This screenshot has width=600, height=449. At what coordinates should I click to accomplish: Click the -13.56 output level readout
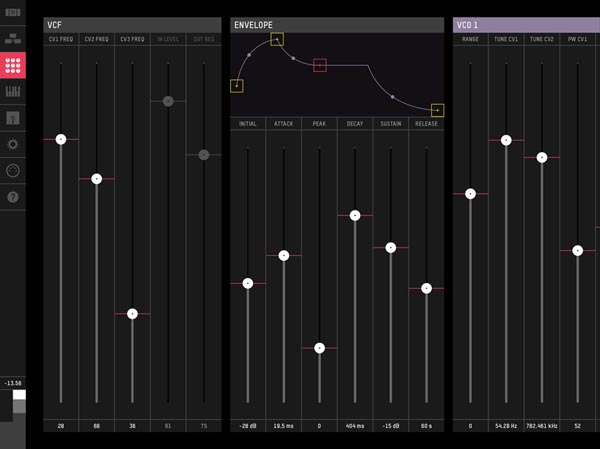(x=13, y=383)
